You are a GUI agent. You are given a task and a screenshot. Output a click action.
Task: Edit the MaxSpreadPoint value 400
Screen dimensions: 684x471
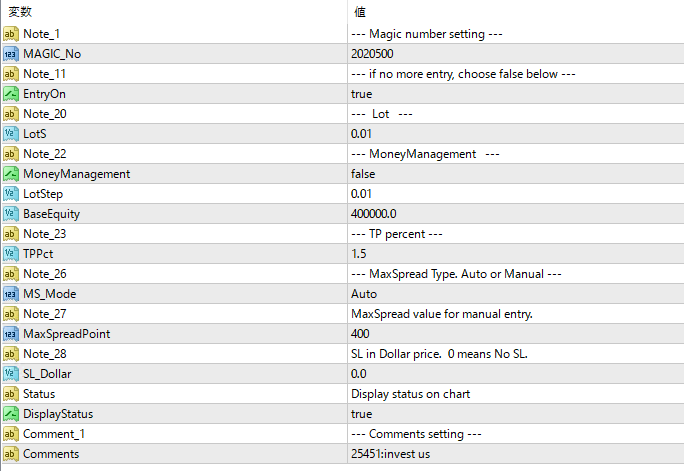tap(361, 333)
